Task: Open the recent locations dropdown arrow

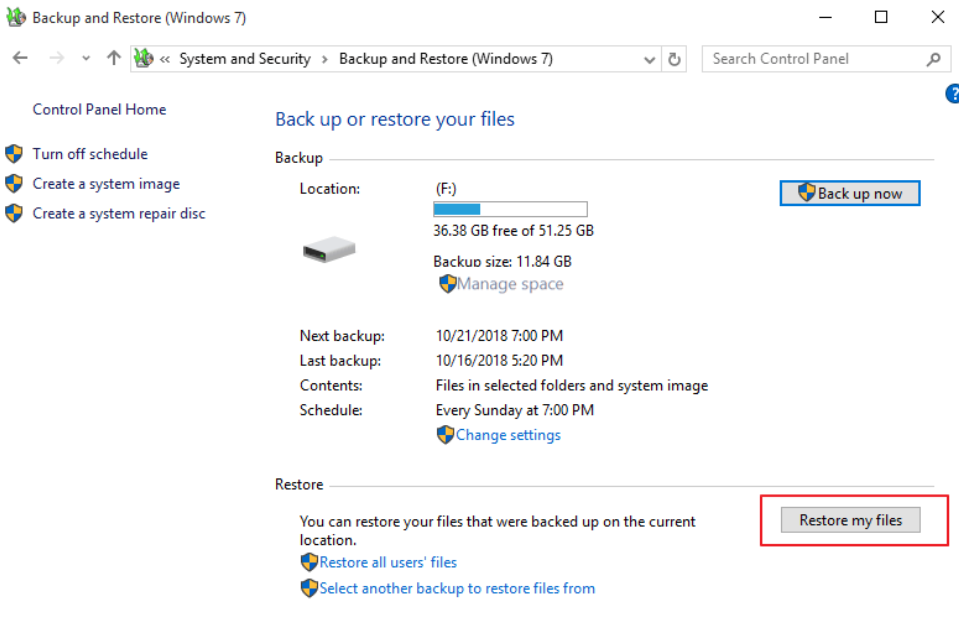Action: tap(86, 59)
